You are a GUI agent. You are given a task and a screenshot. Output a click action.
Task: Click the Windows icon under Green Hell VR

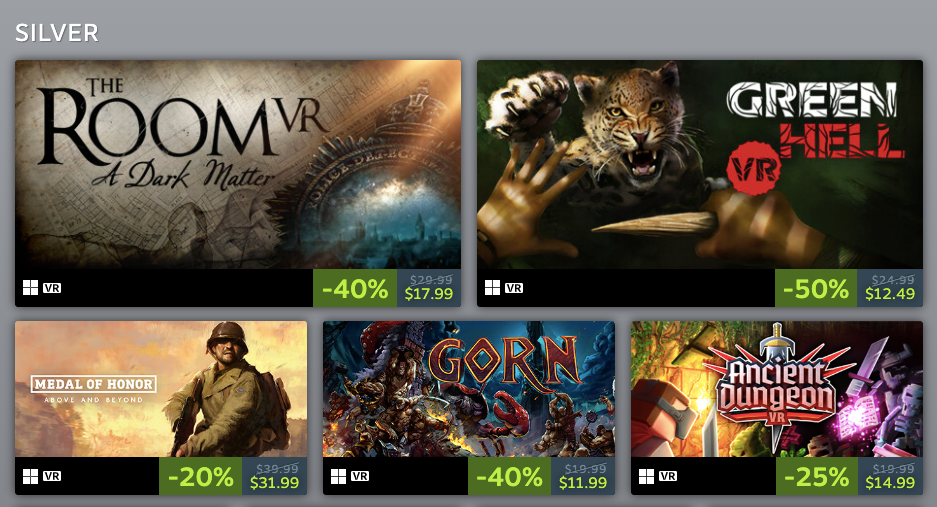coord(492,288)
